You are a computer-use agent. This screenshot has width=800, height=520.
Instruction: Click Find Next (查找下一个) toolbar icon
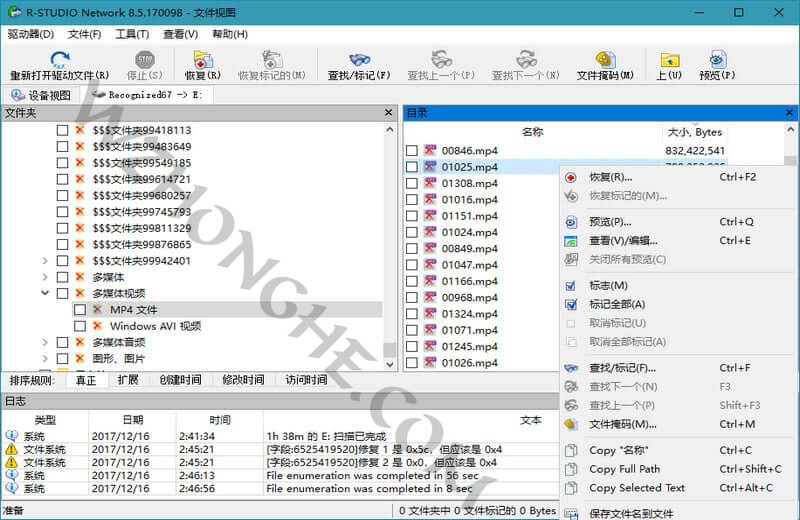[526, 60]
